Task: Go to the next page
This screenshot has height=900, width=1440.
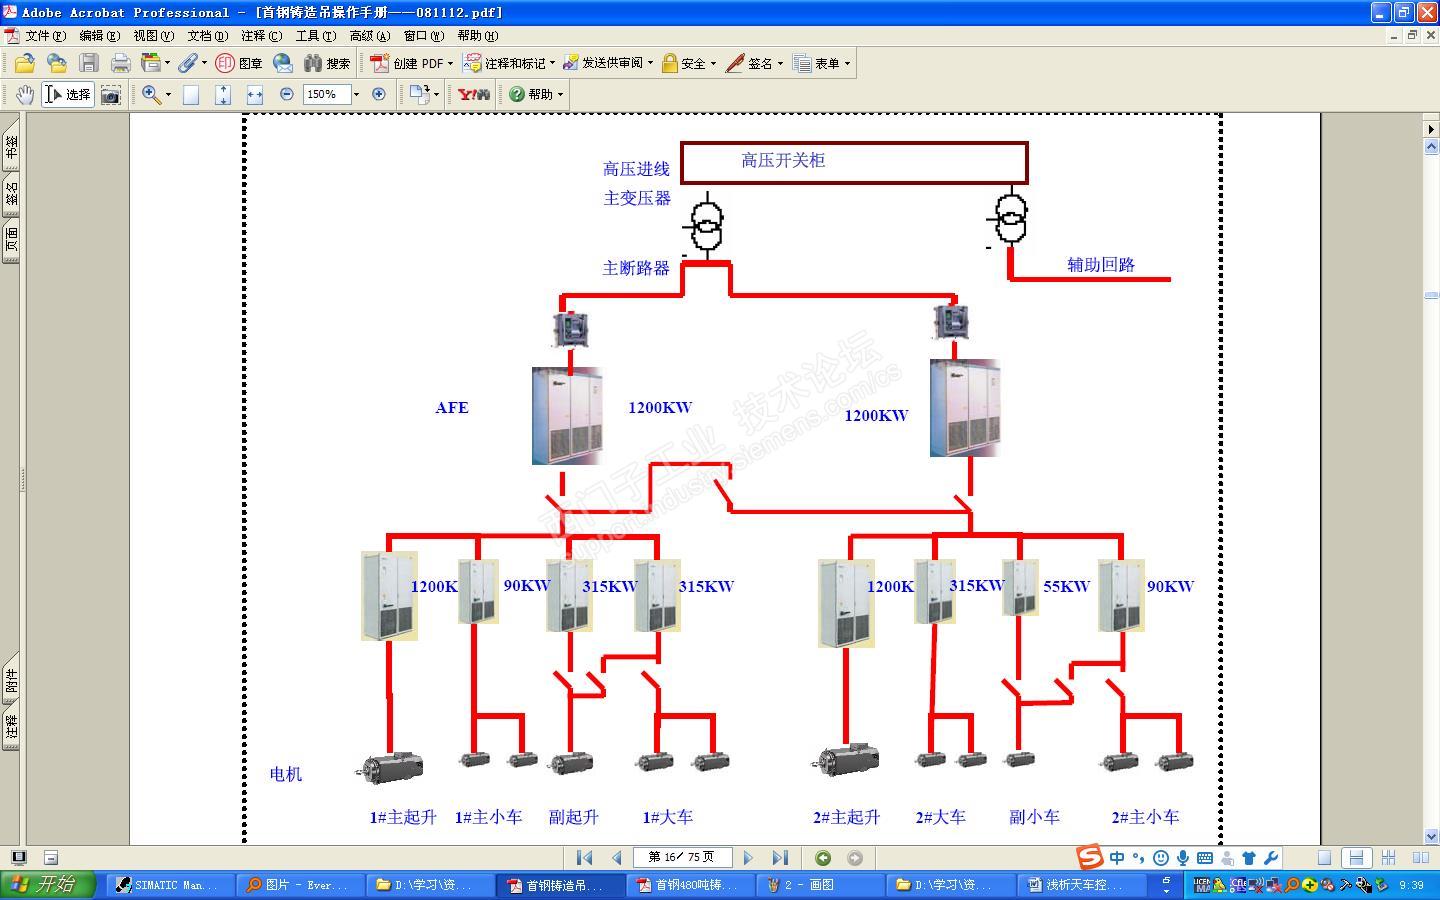Action: coord(748,858)
